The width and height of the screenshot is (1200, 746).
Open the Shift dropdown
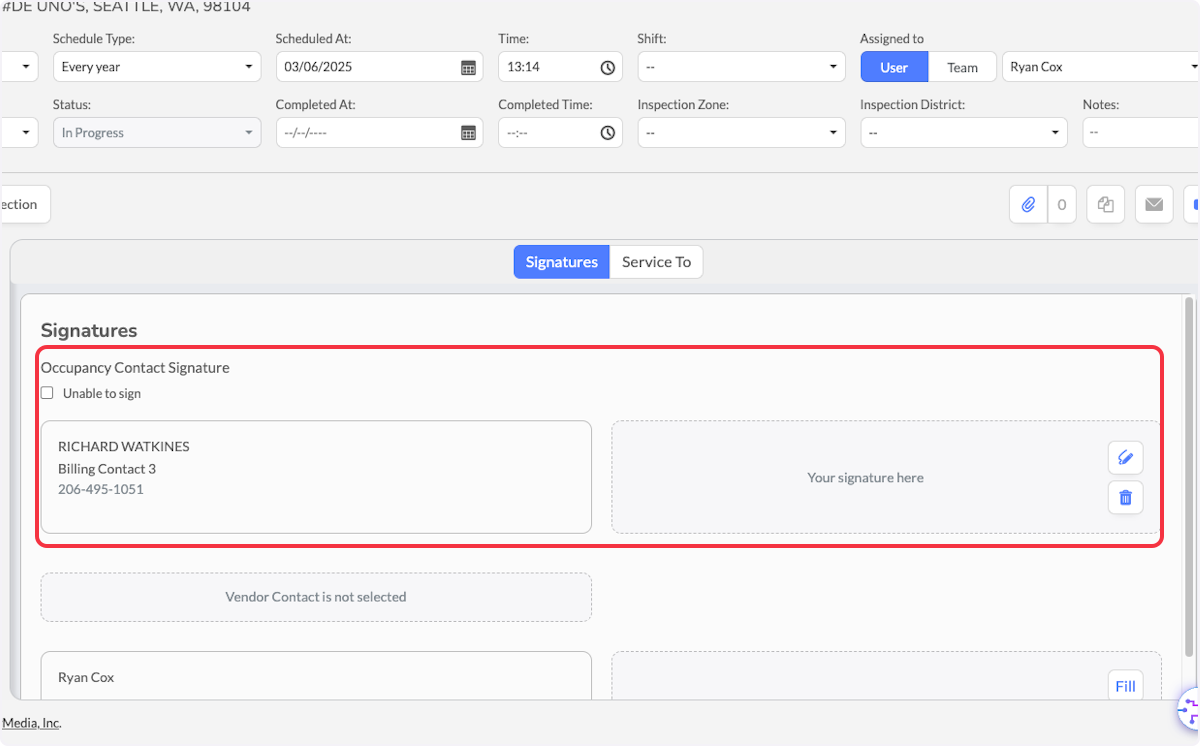point(742,67)
